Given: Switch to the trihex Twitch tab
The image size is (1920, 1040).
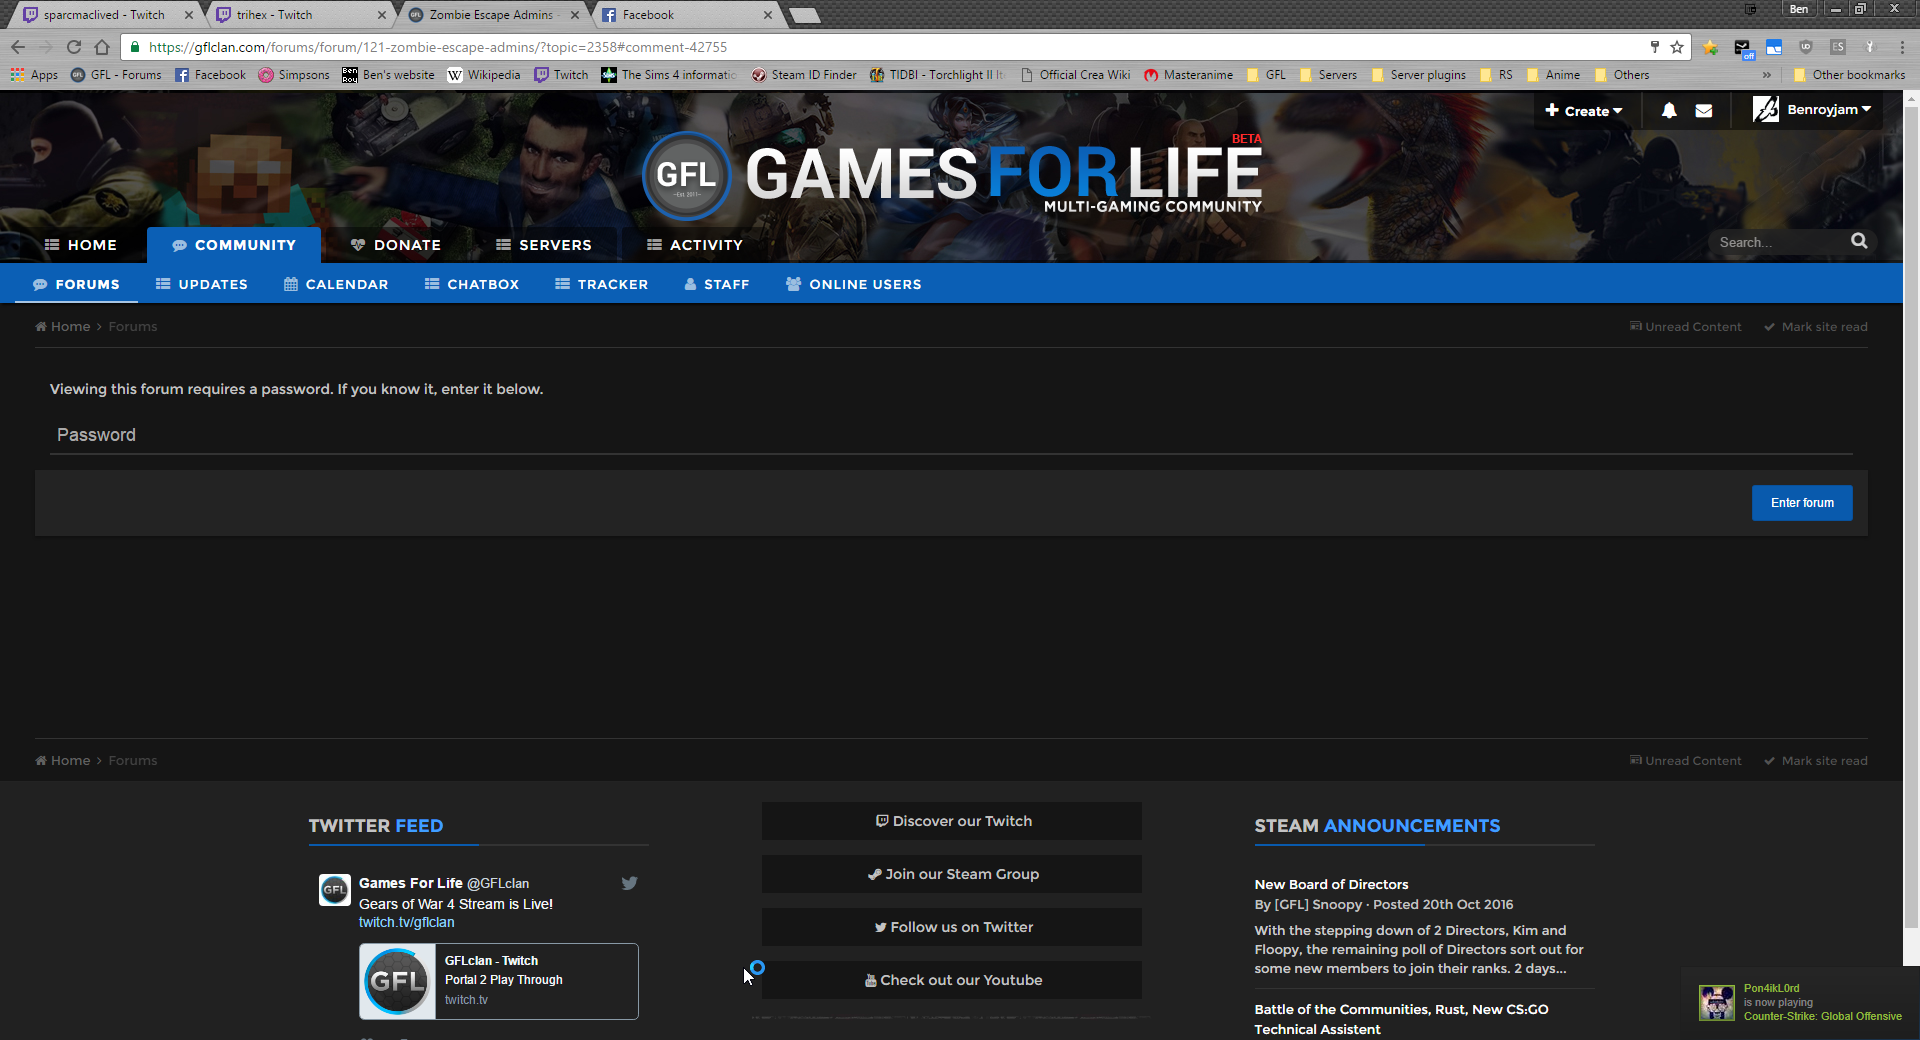Looking at the screenshot, I should (300, 15).
